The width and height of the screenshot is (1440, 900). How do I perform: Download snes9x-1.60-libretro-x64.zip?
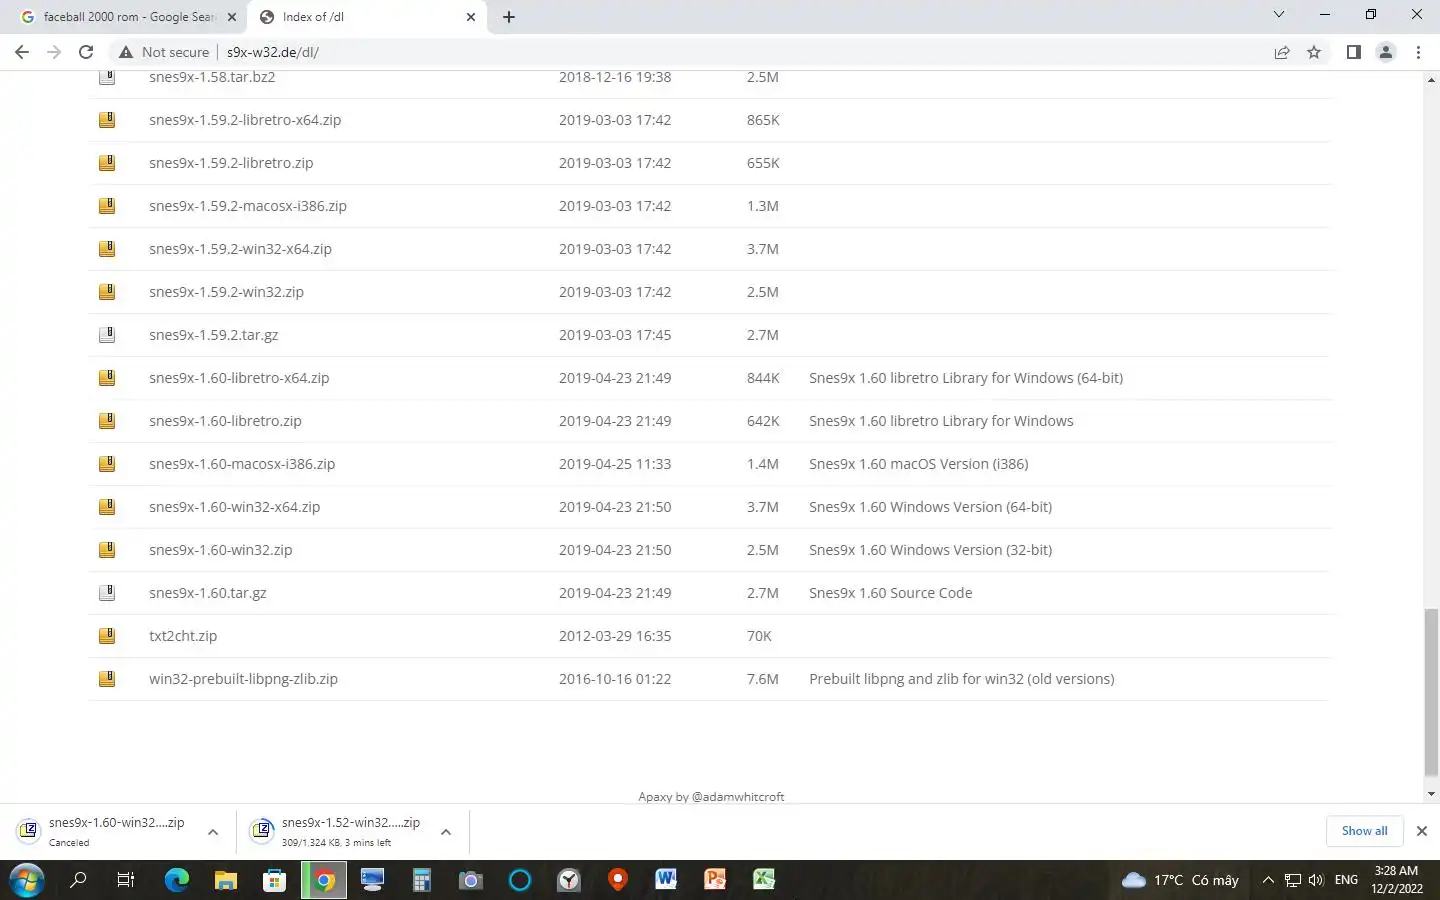coord(239,378)
